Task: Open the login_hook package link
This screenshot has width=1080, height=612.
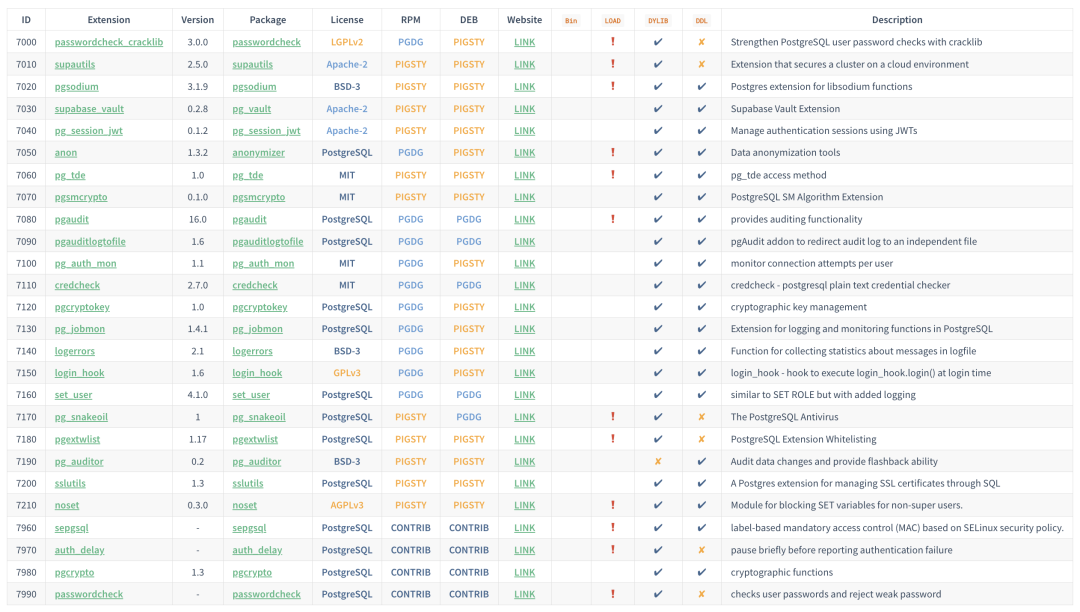Action: [257, 373]
